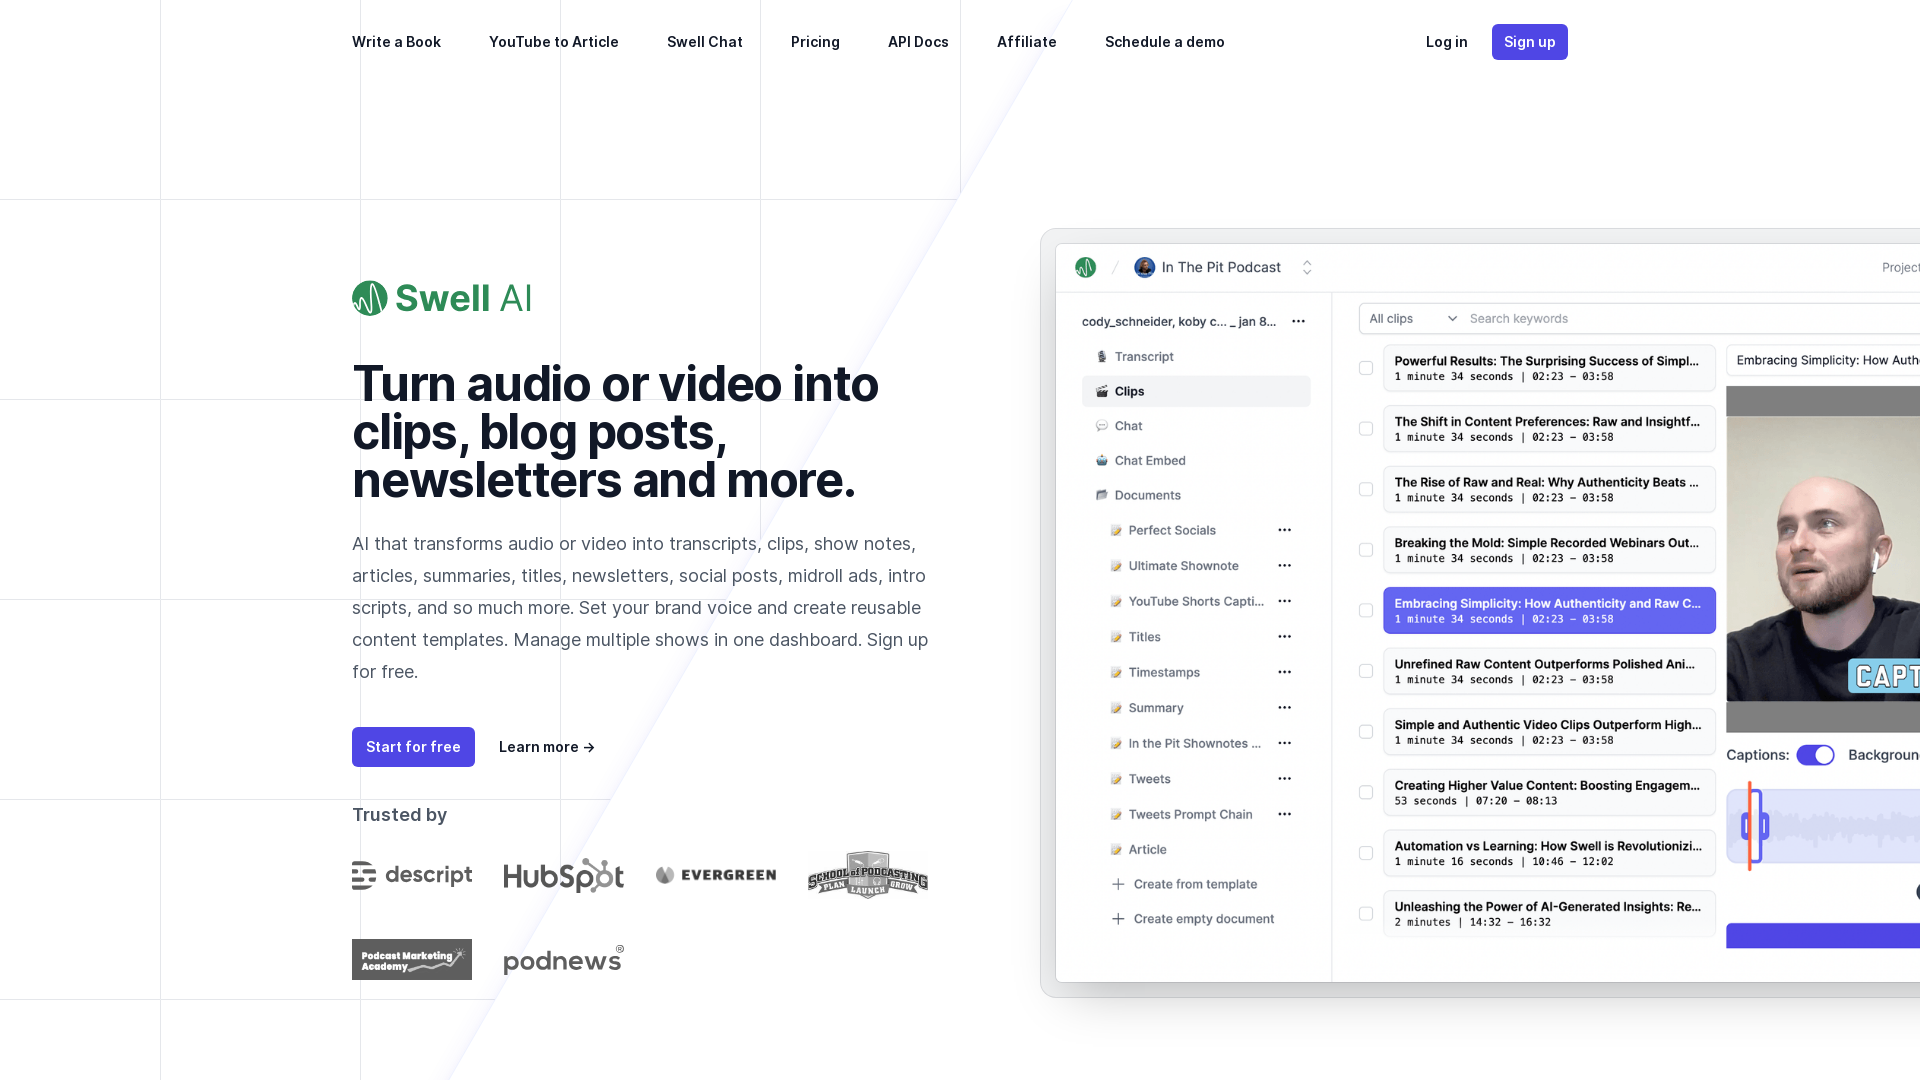This screenshot has height=1080, width=1920.
Task: Click the HubSpot logo
Action: [563, 876]
